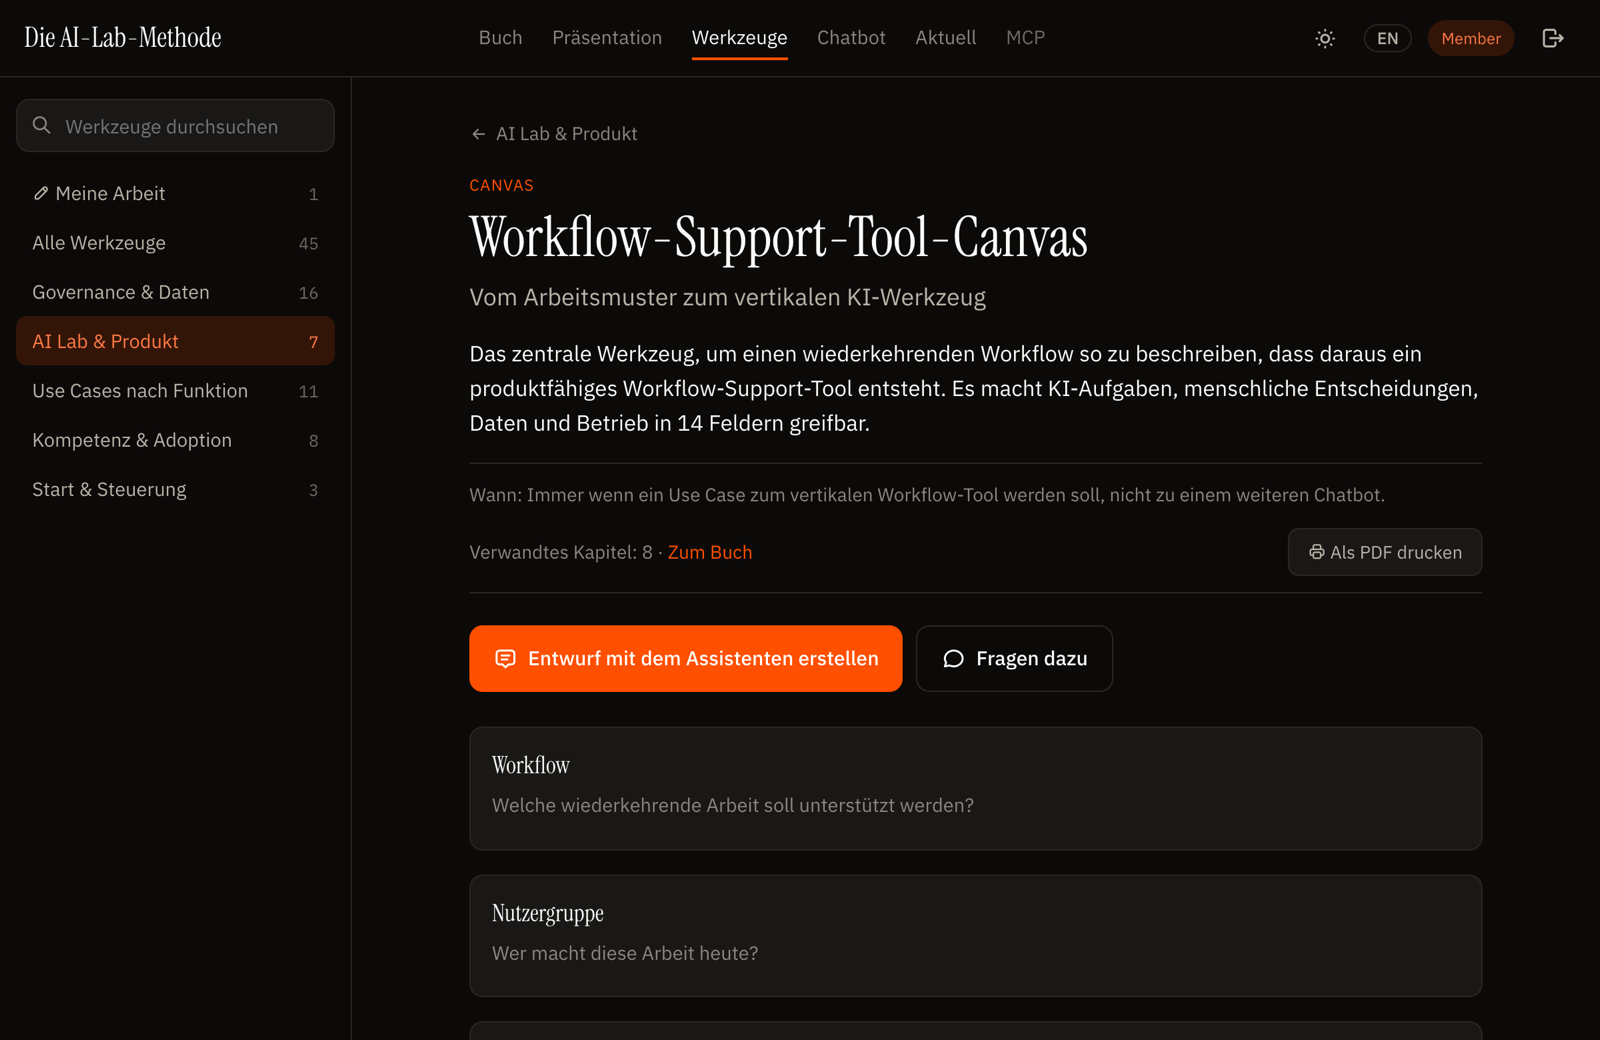Screen dimensions: 1600x1040
Task: Open Kompetenz & Adoption category
Action: (x=175, y=440)
